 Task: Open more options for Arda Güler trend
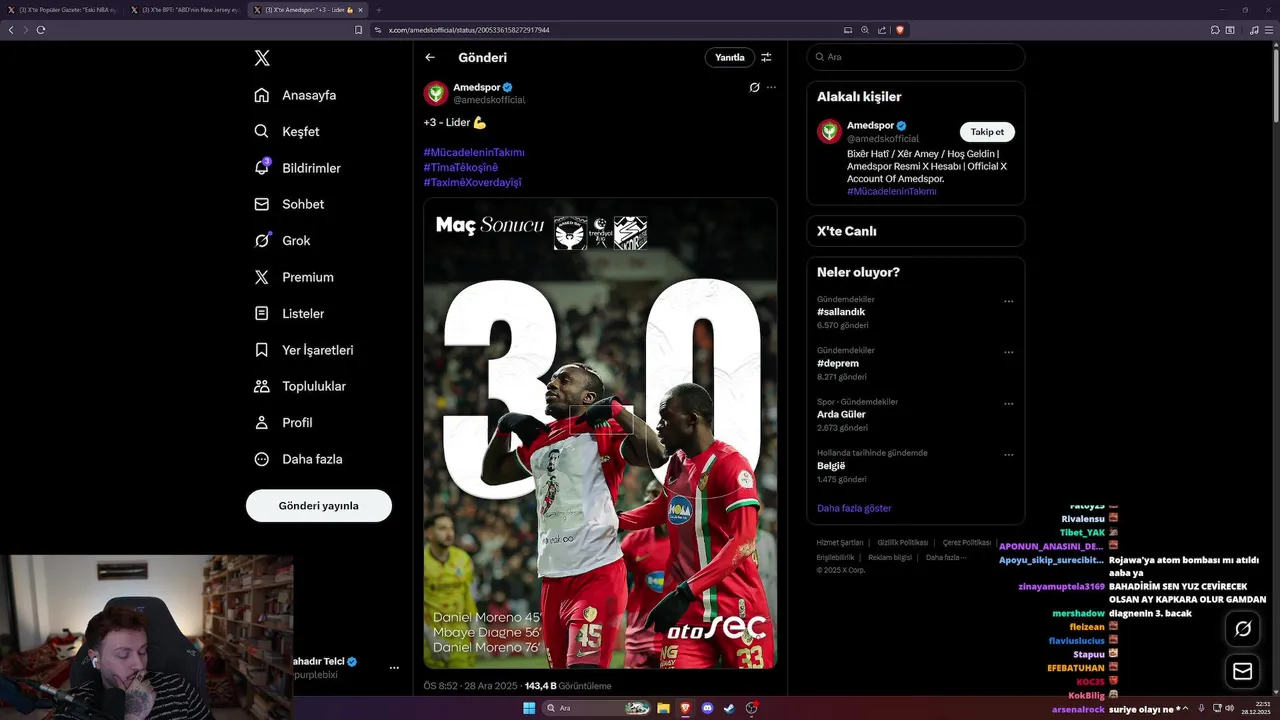point(1008,403)
